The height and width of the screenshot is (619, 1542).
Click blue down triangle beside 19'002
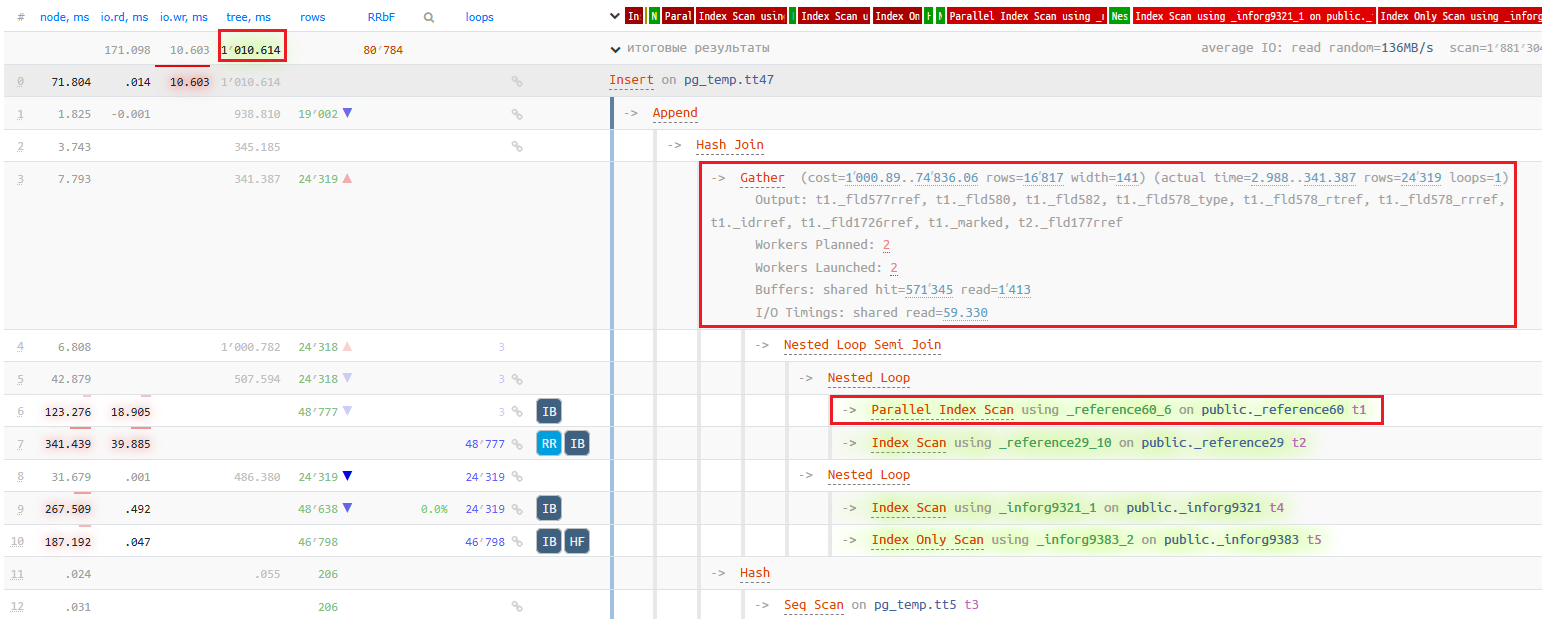click(347, 113)
